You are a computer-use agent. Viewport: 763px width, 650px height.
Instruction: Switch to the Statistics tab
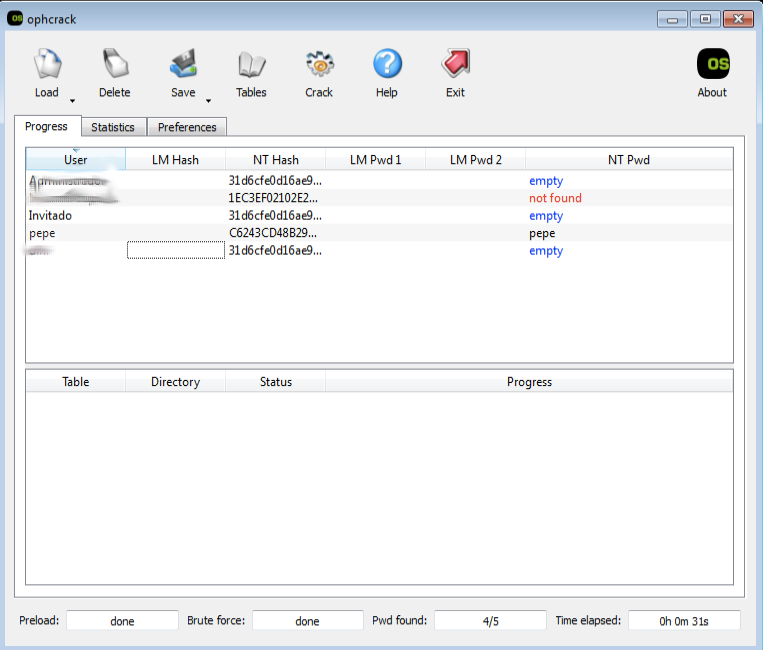pos(113,127)
